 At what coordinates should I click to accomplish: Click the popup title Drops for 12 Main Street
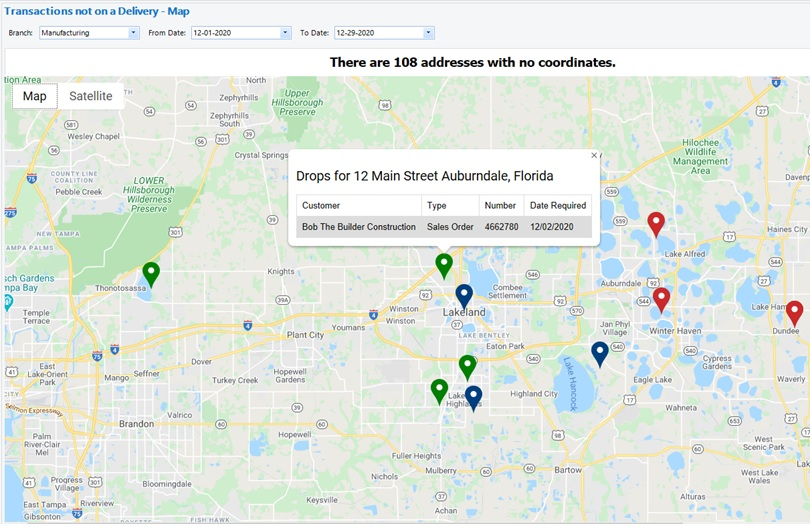point(425,176)
